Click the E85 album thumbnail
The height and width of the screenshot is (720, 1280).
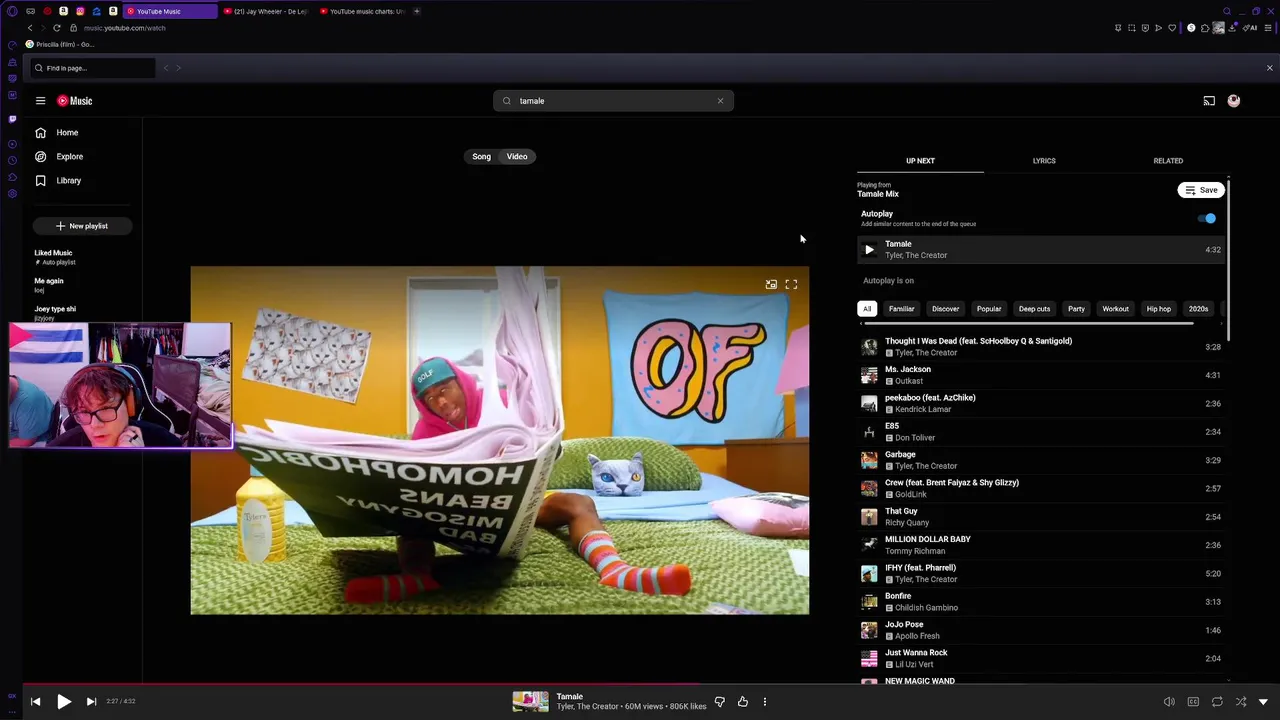click(x=869, y=432)
